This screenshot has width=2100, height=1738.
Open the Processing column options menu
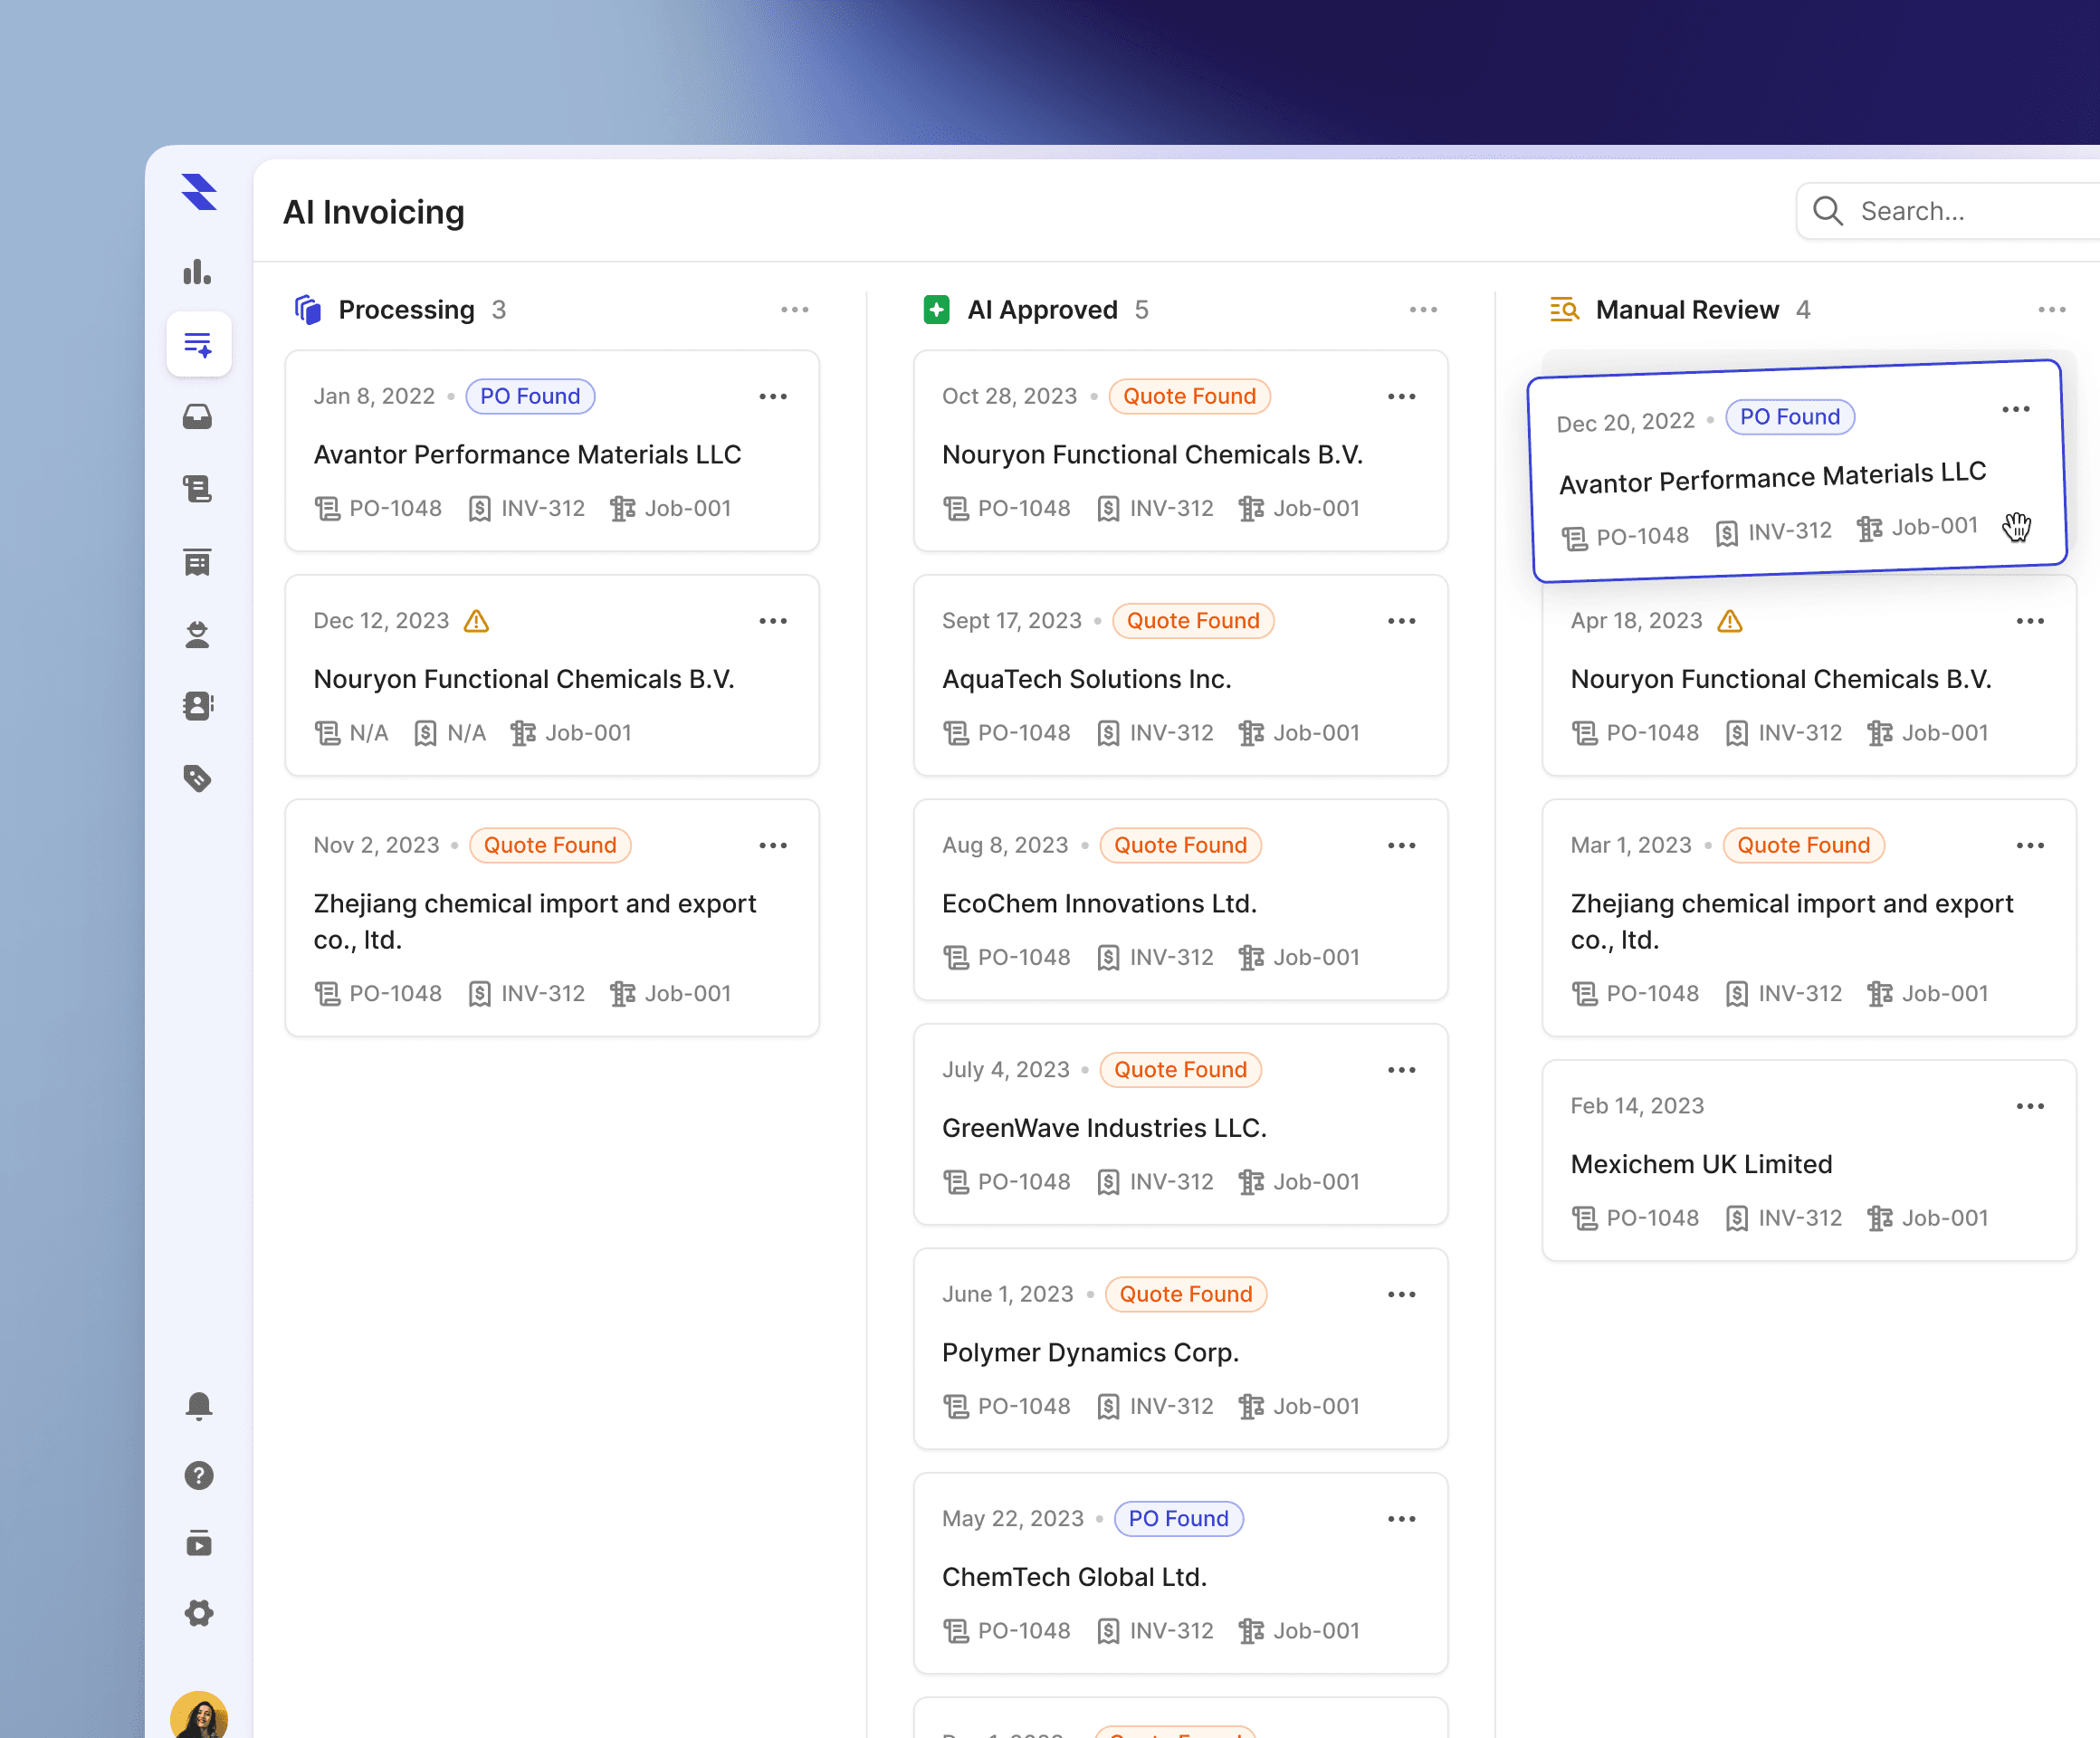(795, 310)
